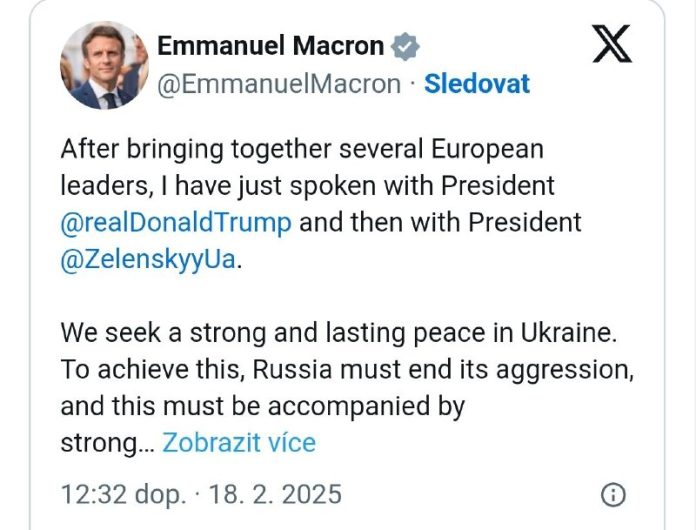The image size is (696, 530).
Task: Open Emmanuel Macron's profile photo
Action: coord(104,65)
